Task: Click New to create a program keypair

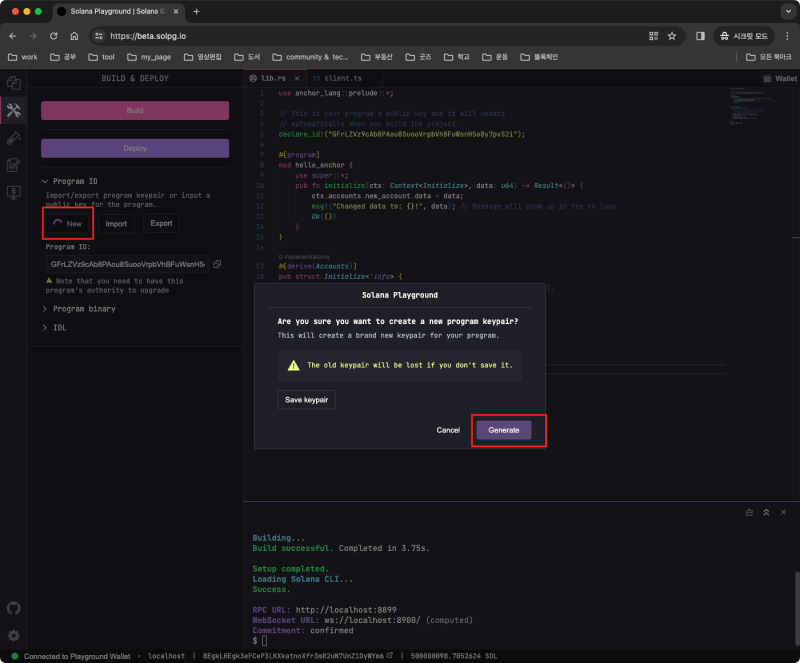Action: [x=68, y=223]
